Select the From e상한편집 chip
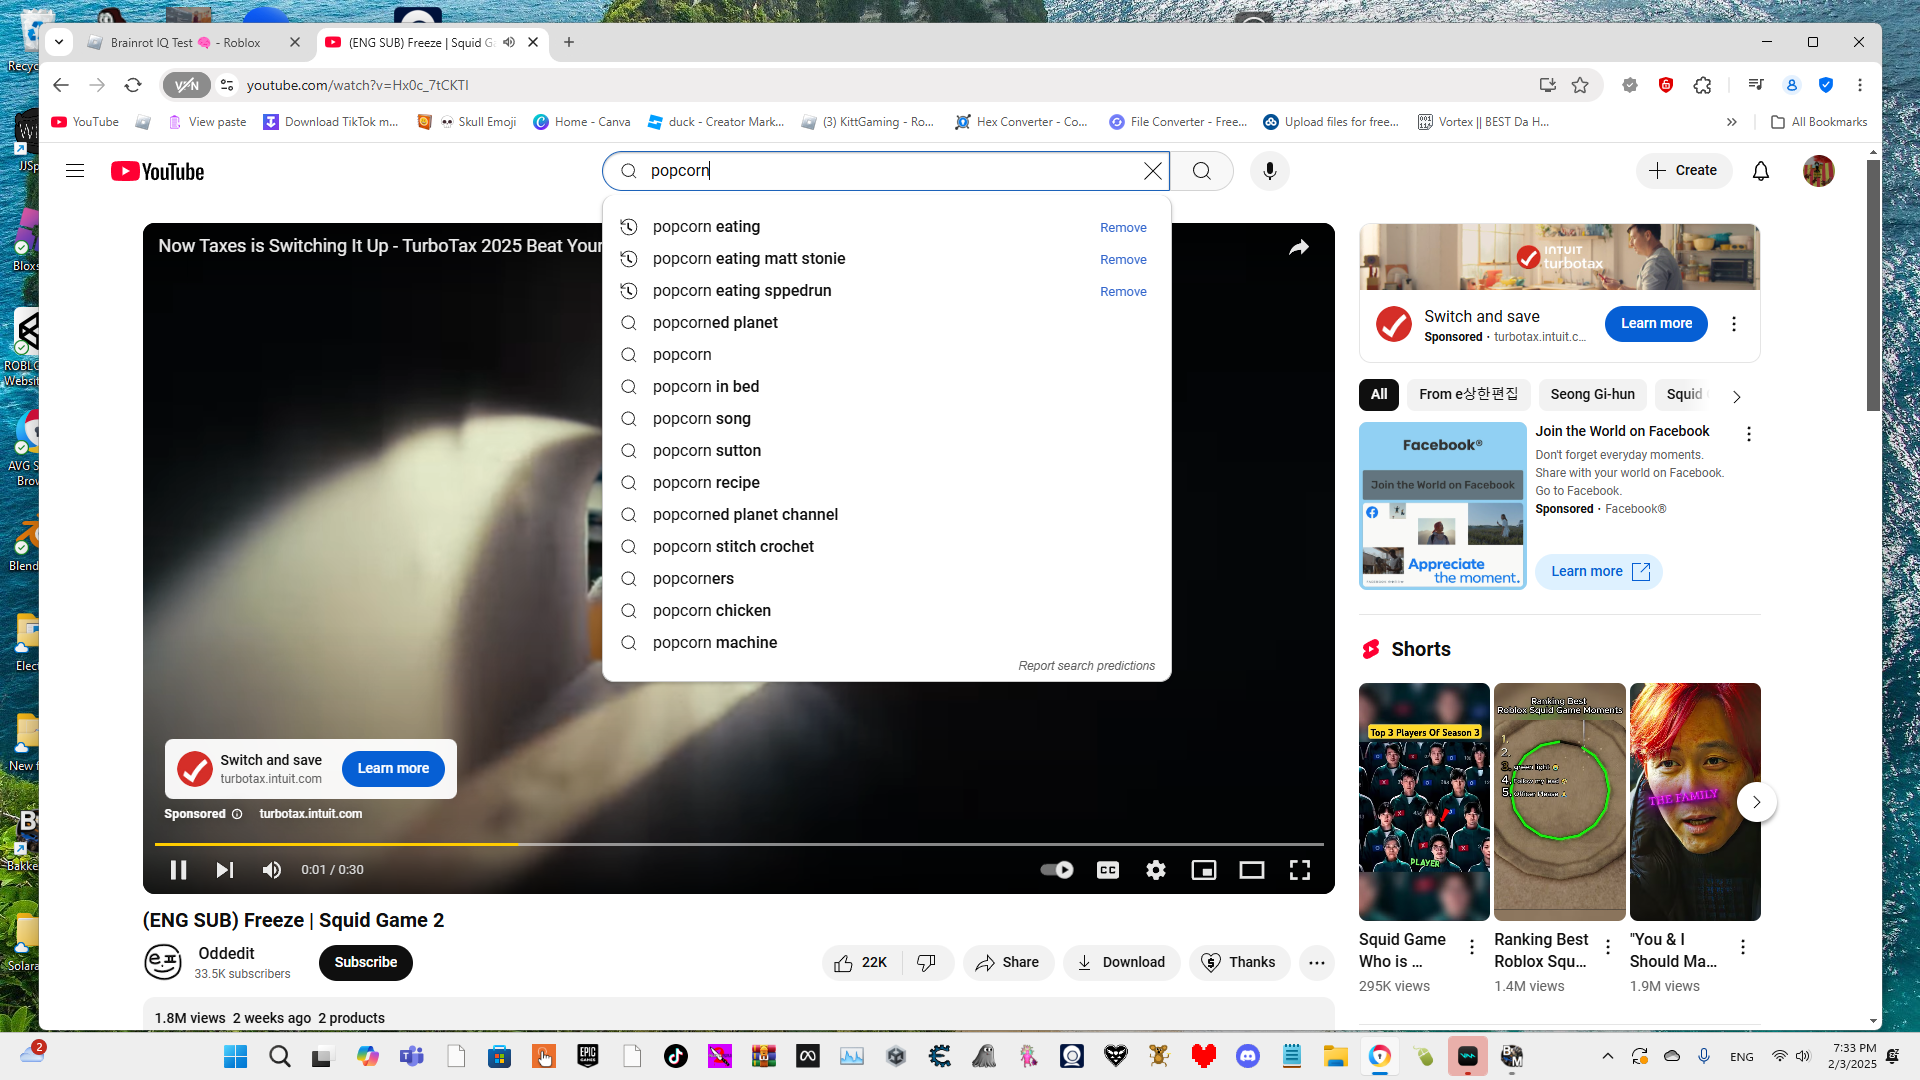 pos(1468,395)
